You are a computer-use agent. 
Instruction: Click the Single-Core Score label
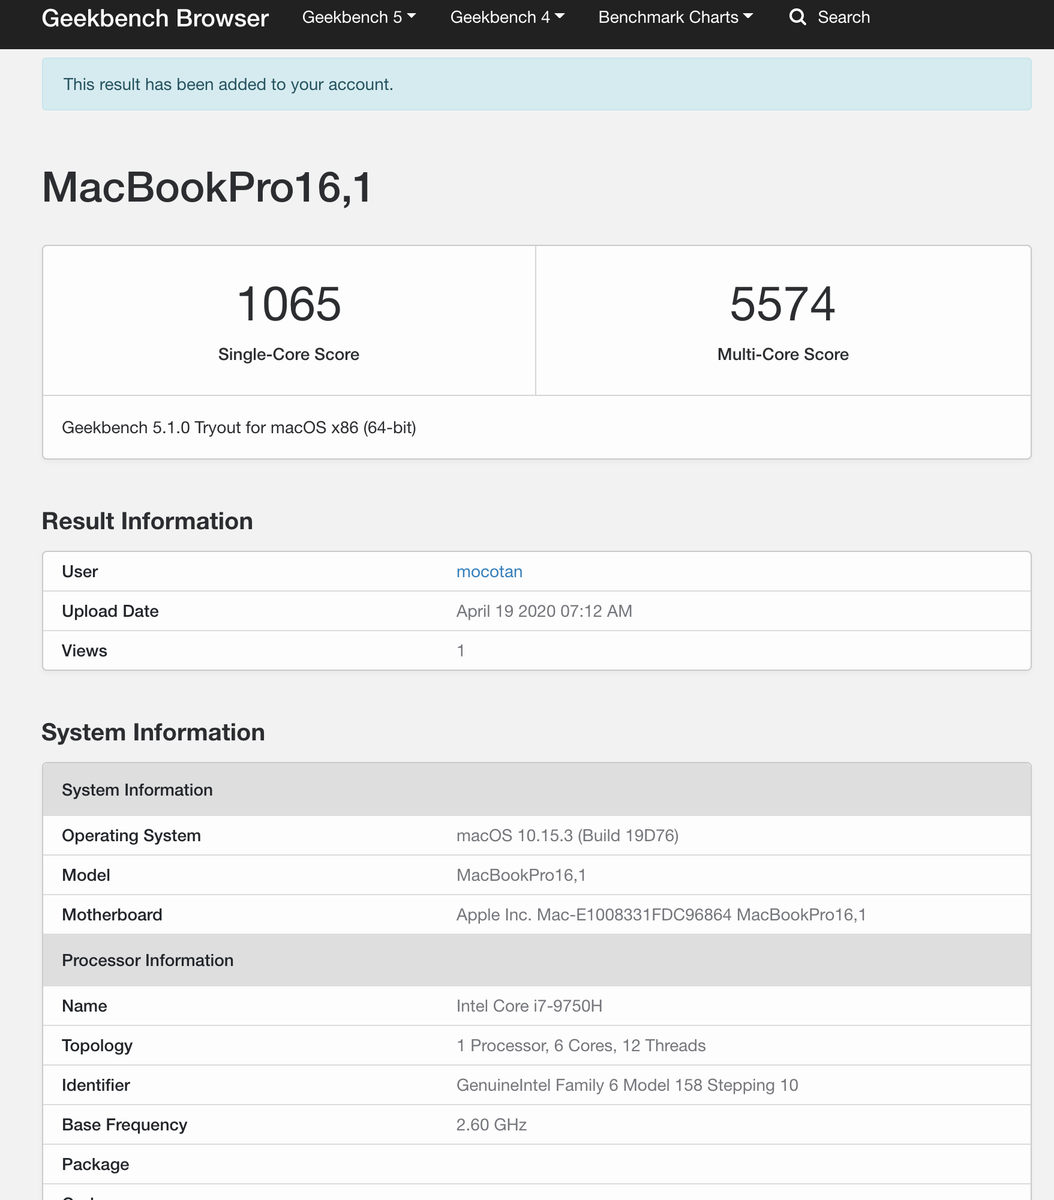(x=289, y=354)
